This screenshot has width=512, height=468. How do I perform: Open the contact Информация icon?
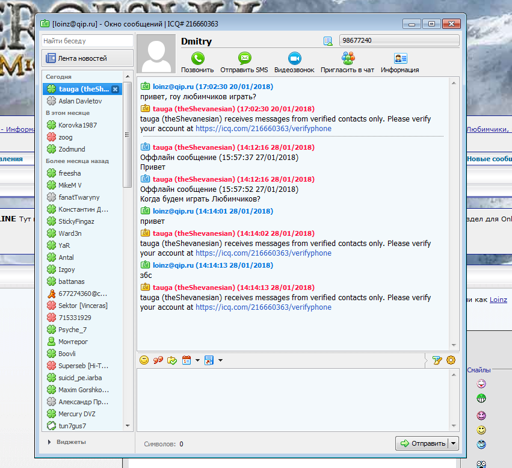pos(400,59)
